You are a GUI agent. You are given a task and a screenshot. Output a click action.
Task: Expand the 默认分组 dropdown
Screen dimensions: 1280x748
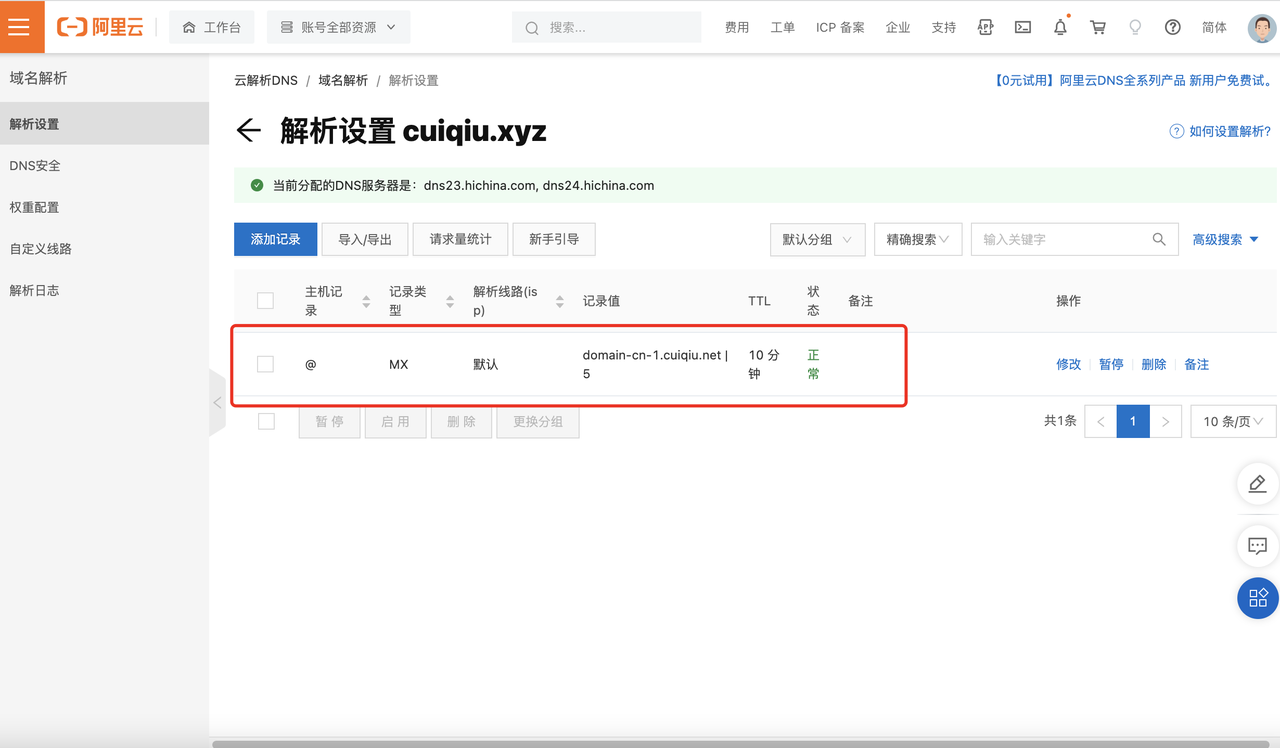[817, 240]
